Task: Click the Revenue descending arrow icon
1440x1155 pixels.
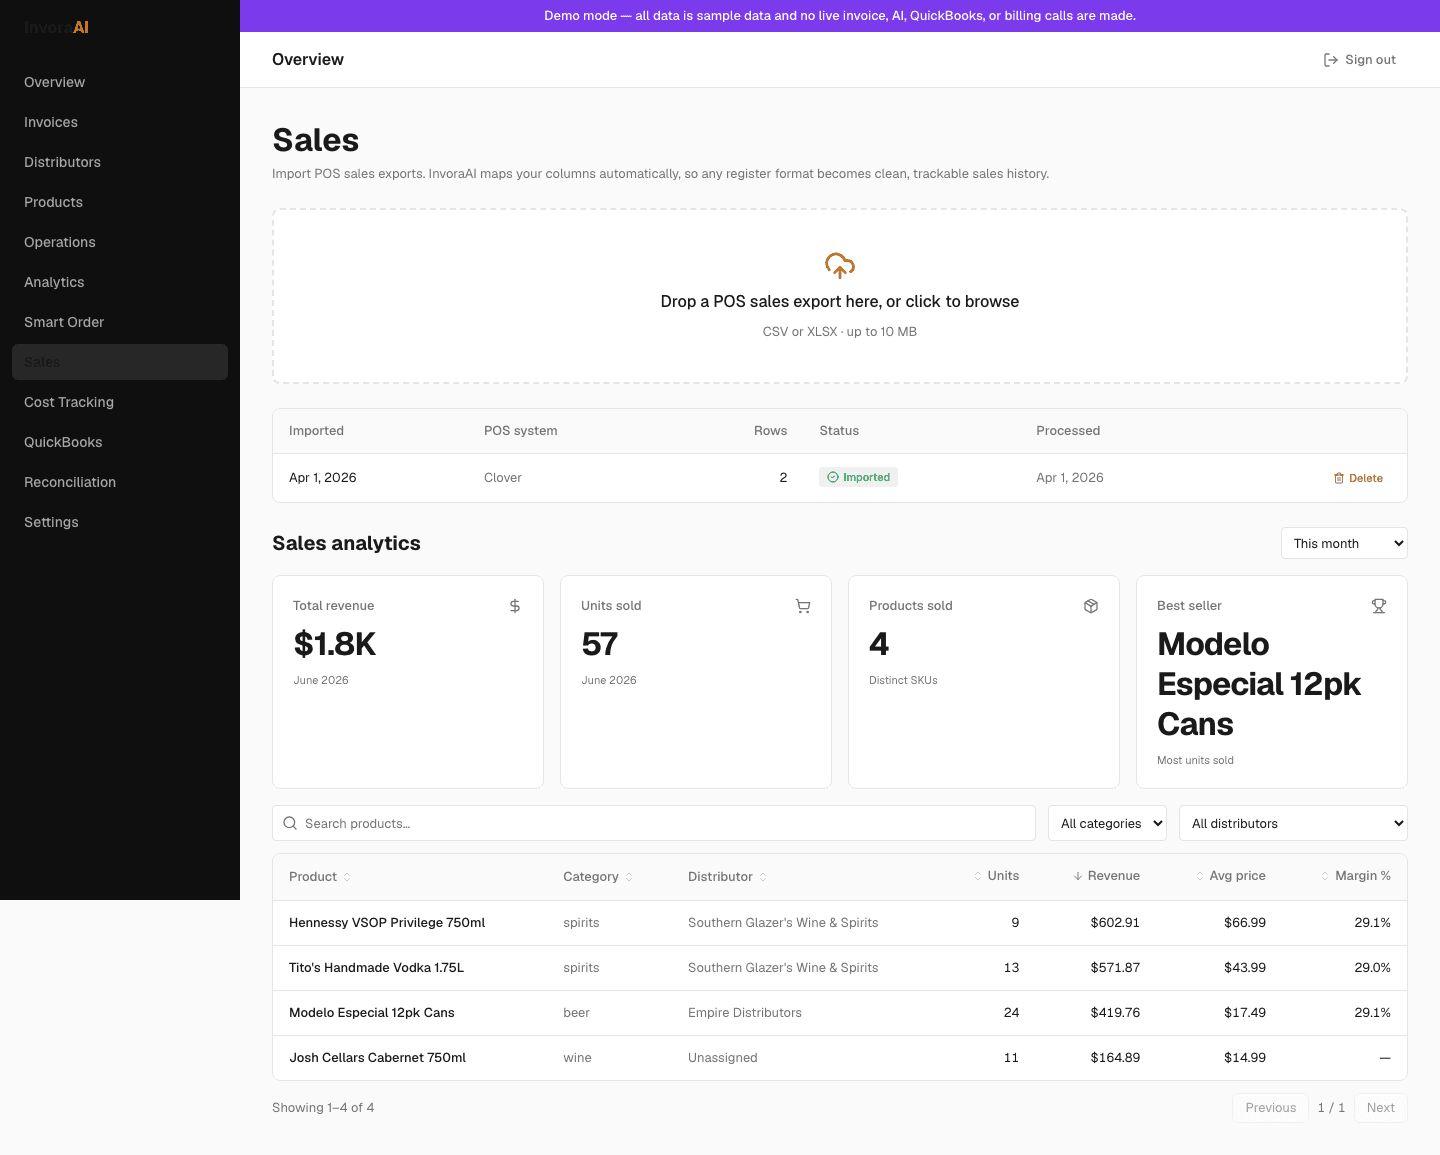Action: (1078, 876)
